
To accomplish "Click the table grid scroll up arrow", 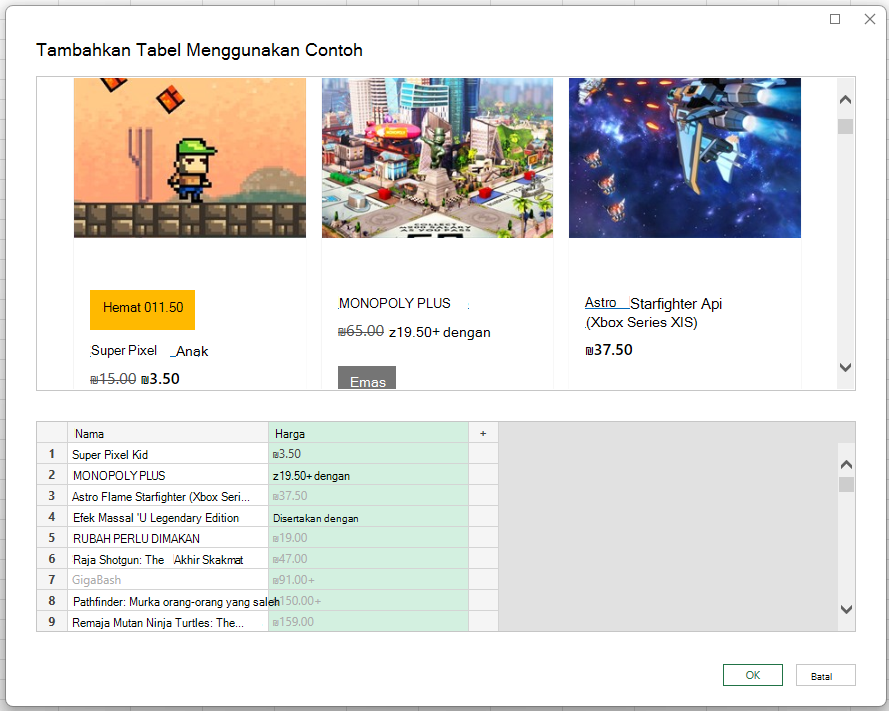I will (846, 464).
